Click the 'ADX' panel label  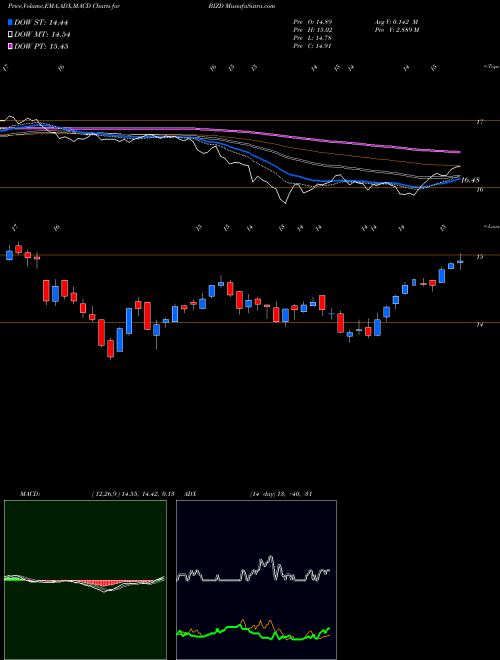point(190,494)
